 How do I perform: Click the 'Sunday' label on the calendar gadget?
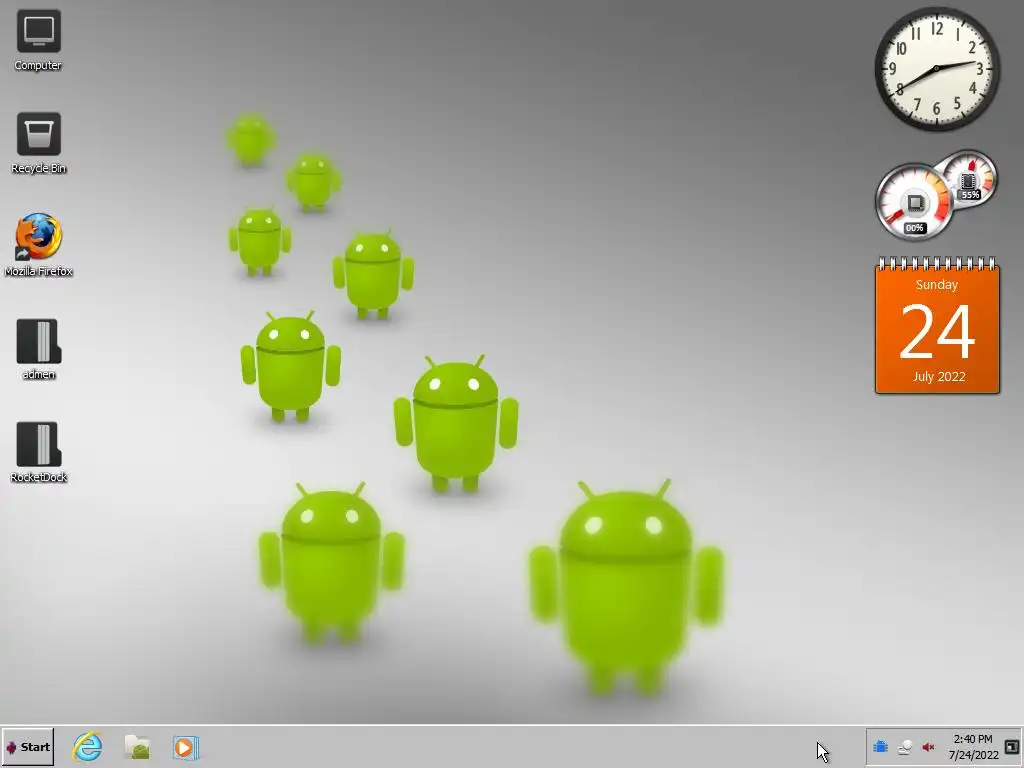[x=936, y=285]
